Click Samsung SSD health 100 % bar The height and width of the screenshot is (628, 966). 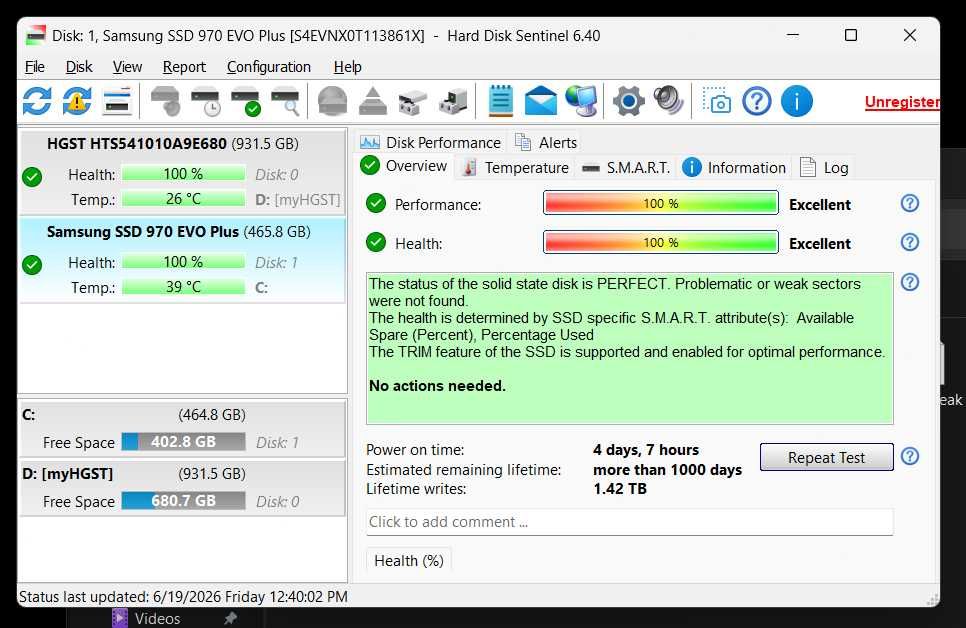pyautogui.click(x=183, y=262)
